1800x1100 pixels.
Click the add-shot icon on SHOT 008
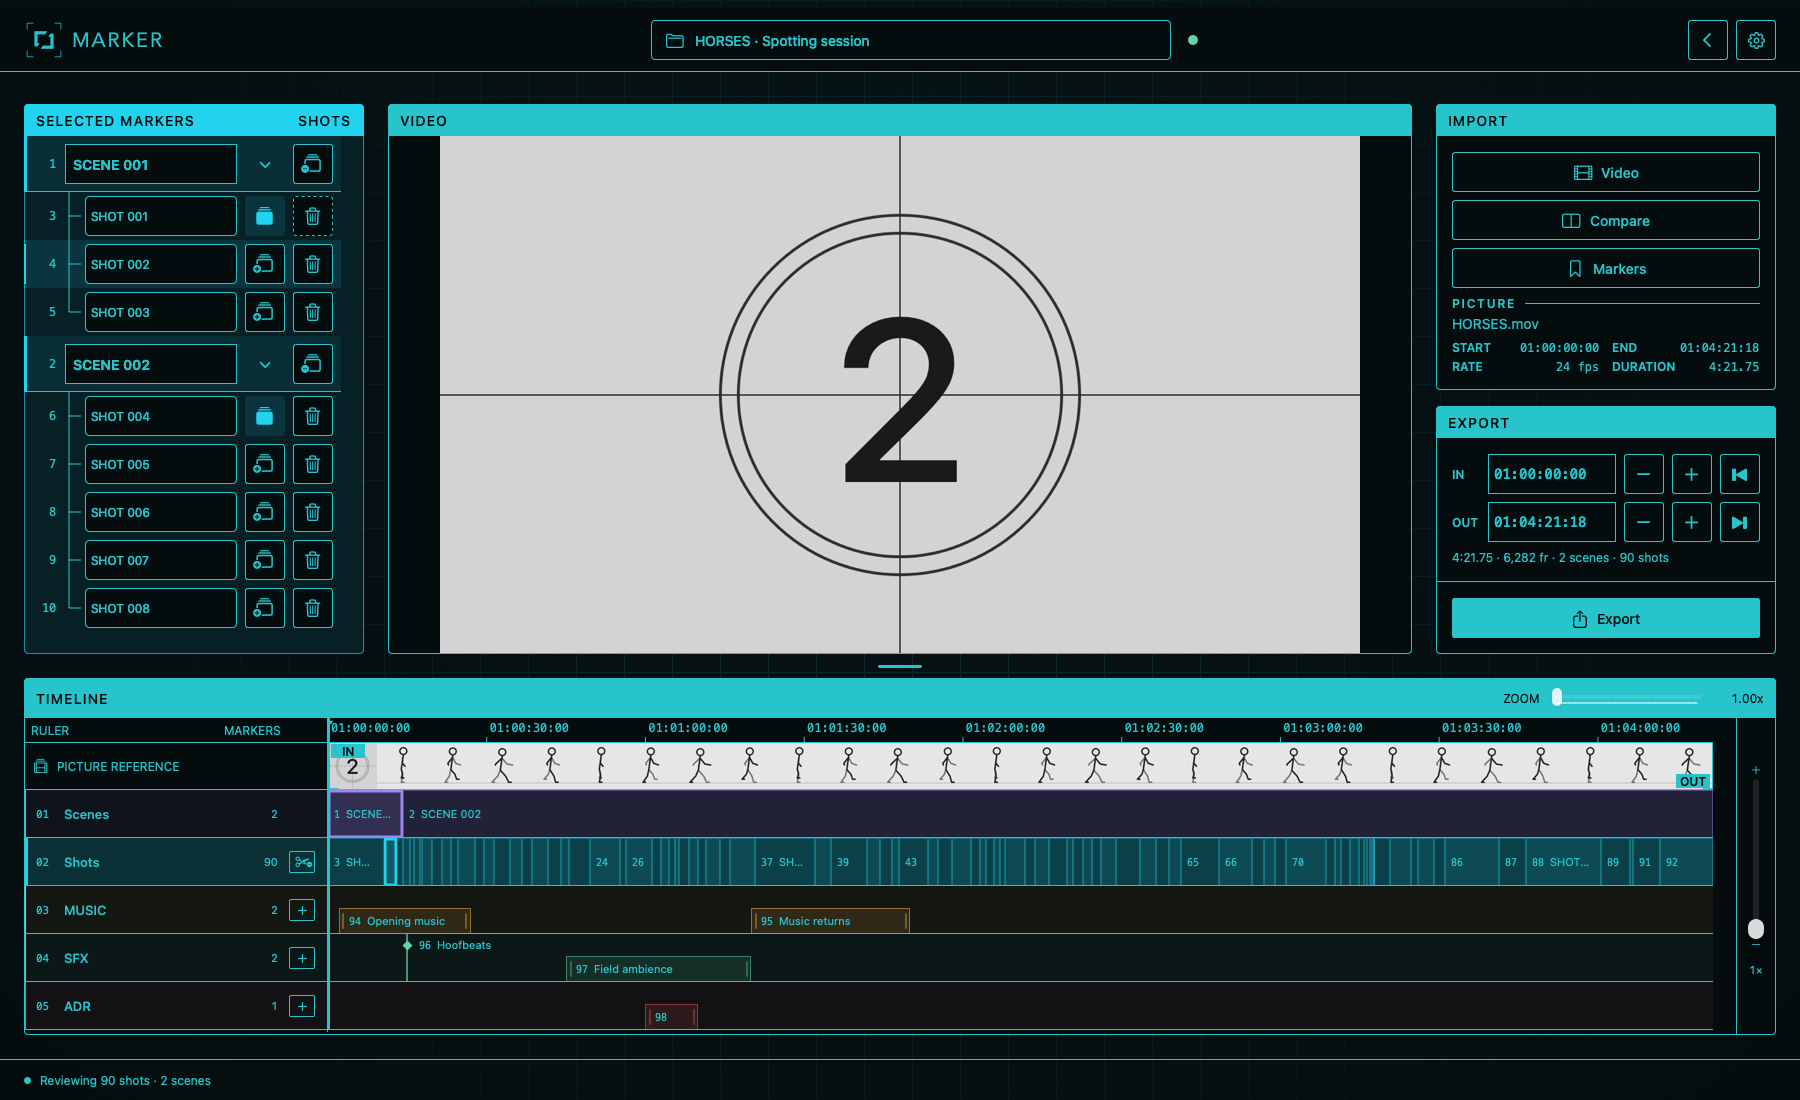click(265, 608)
